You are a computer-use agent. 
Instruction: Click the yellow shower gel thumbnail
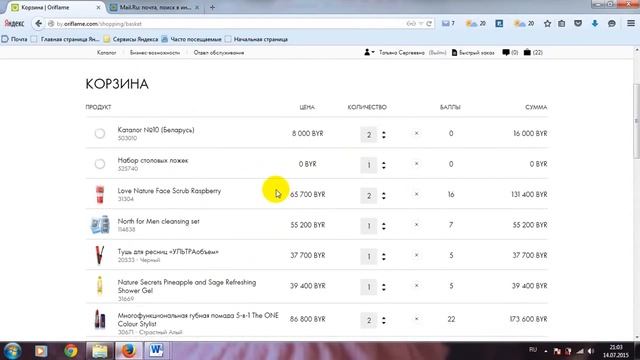point(100,285)
